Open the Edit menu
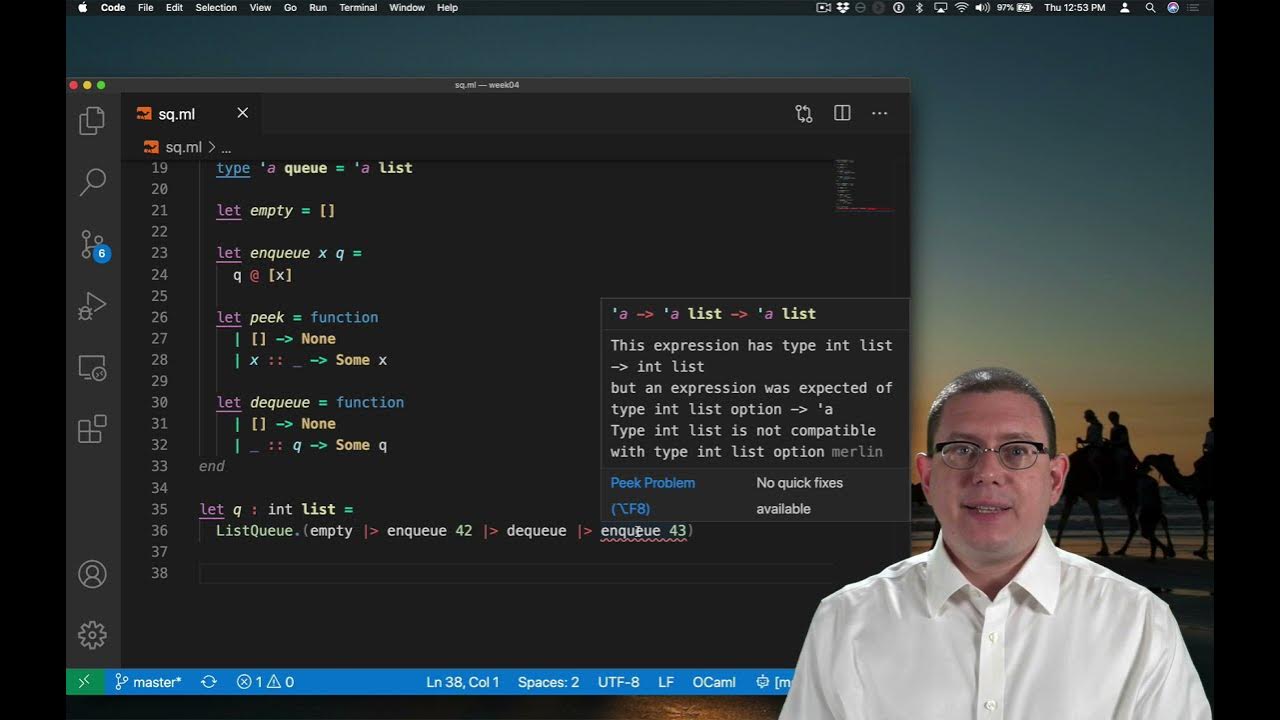 click(x=174, y=7)
